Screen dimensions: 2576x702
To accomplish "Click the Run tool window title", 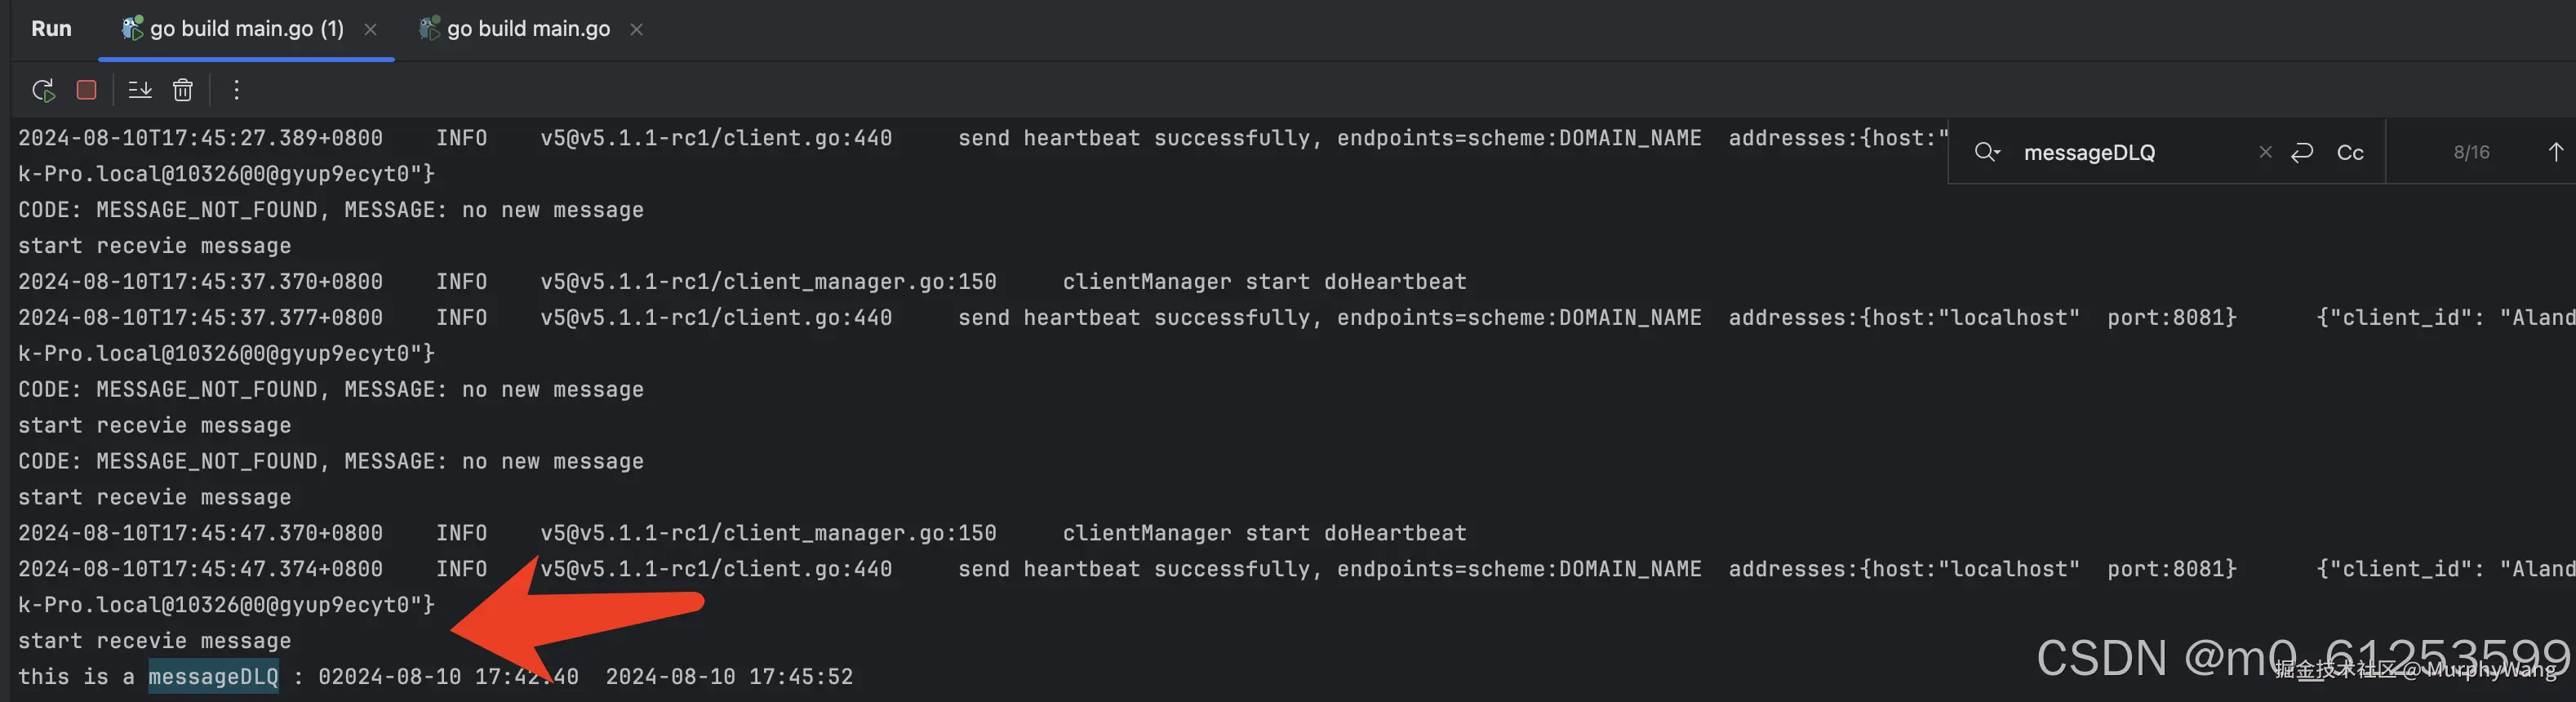I will (x=51, y=29).
